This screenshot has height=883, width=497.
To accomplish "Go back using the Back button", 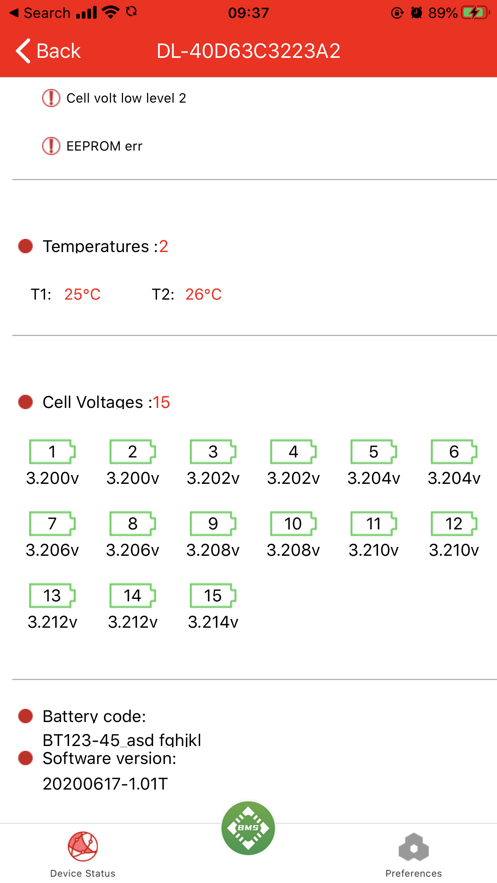I will (x=48, y=51).
